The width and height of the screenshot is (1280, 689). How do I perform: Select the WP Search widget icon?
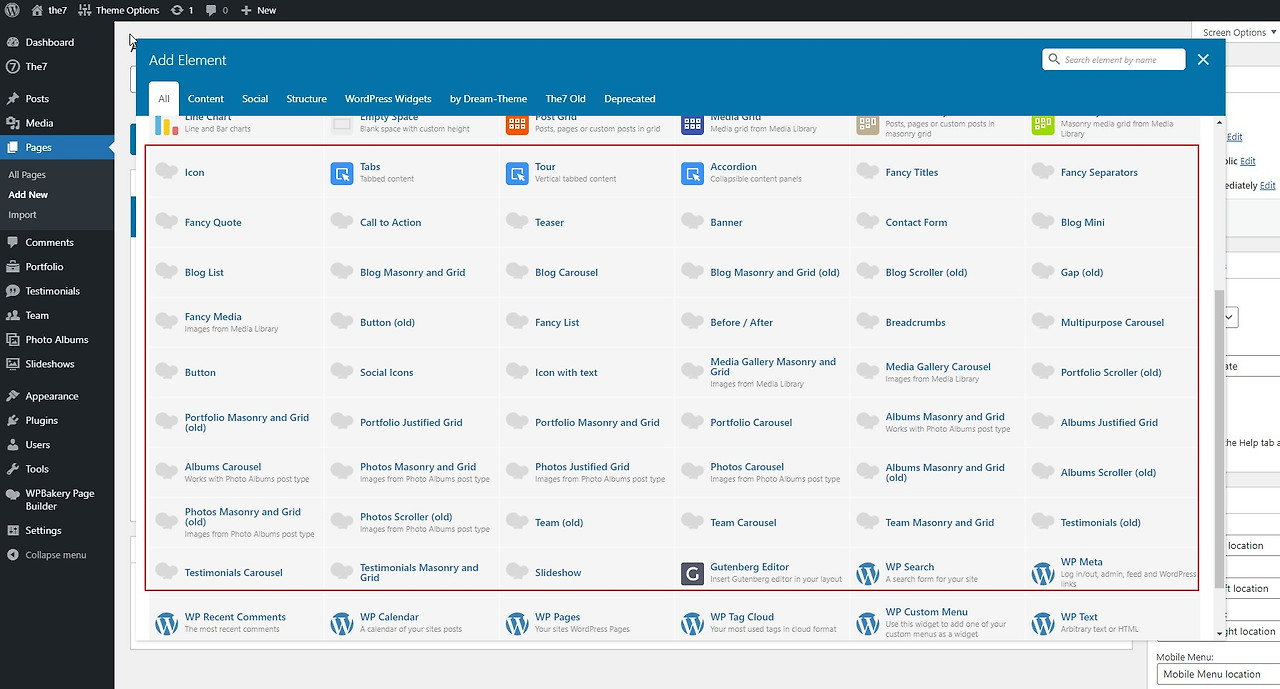[868, 573]
